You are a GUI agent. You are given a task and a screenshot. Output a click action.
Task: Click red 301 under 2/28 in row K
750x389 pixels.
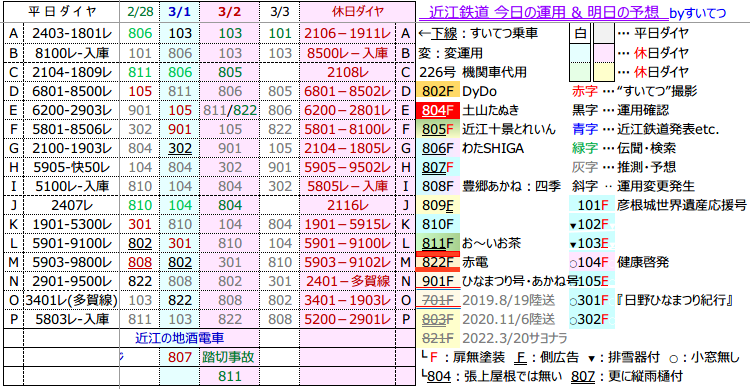click(x=140, y=224)
